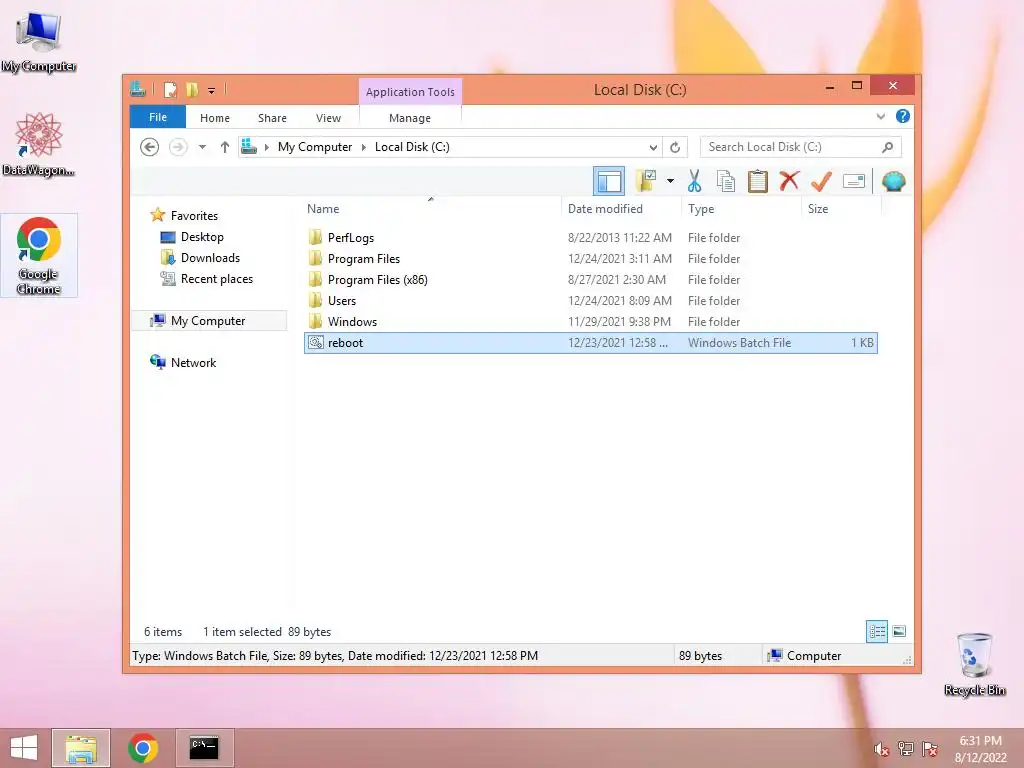Select the Program Files folder

(591, 259)
